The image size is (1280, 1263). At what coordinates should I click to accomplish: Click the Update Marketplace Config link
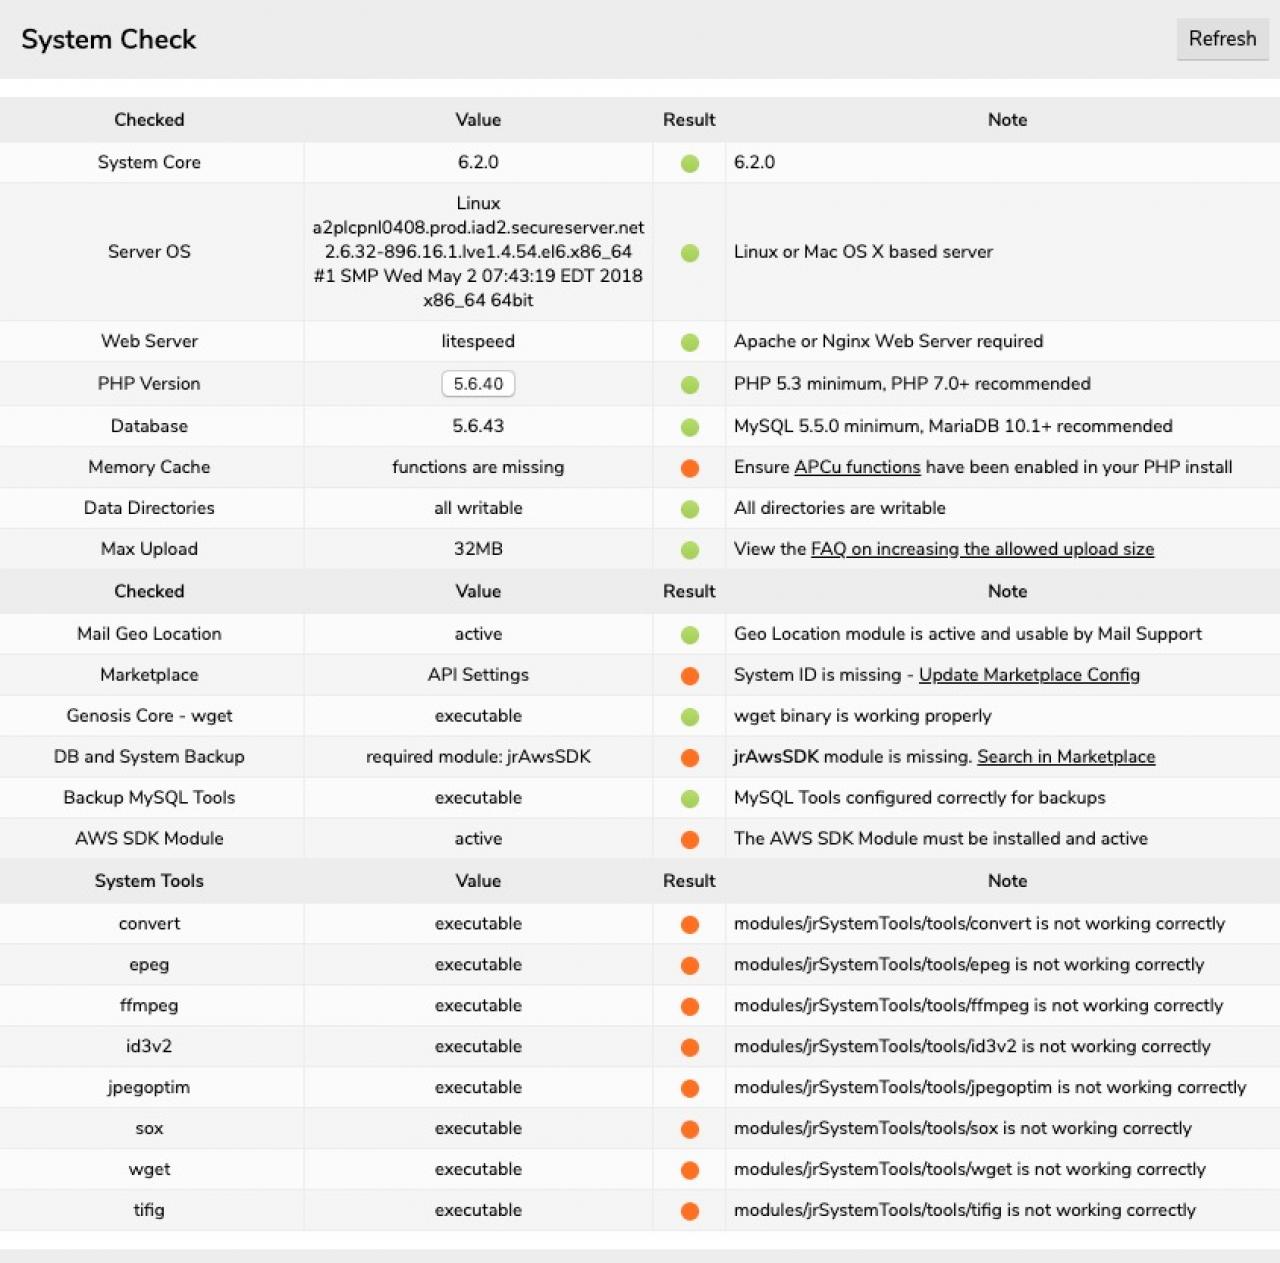1029,675
